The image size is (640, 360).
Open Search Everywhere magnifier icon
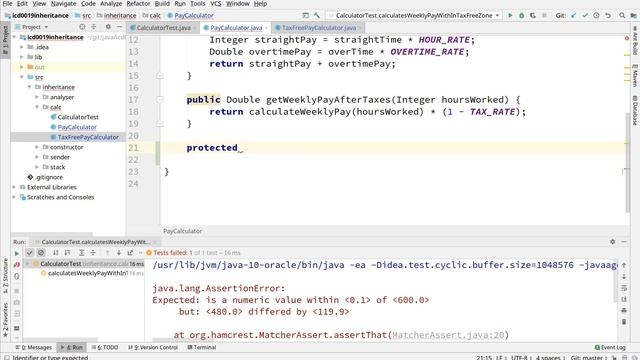622,16
